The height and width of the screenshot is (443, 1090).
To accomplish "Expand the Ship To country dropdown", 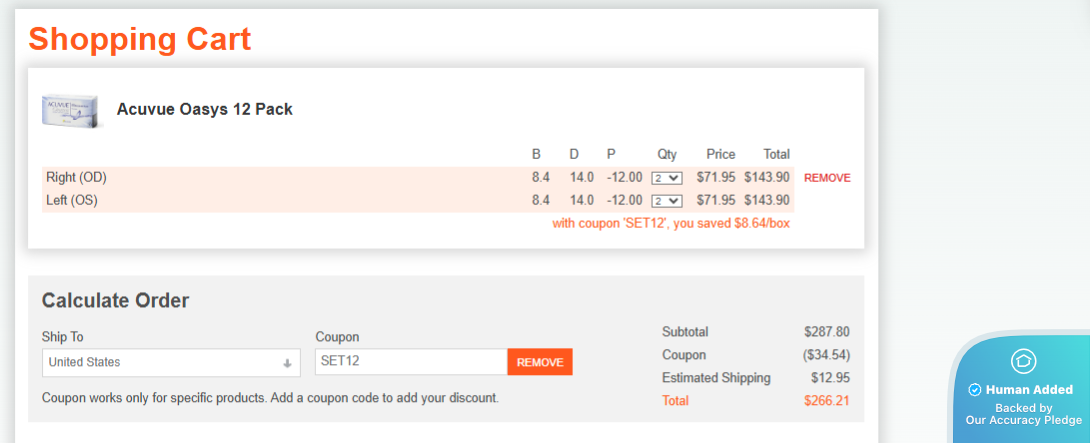I will 171,362.
